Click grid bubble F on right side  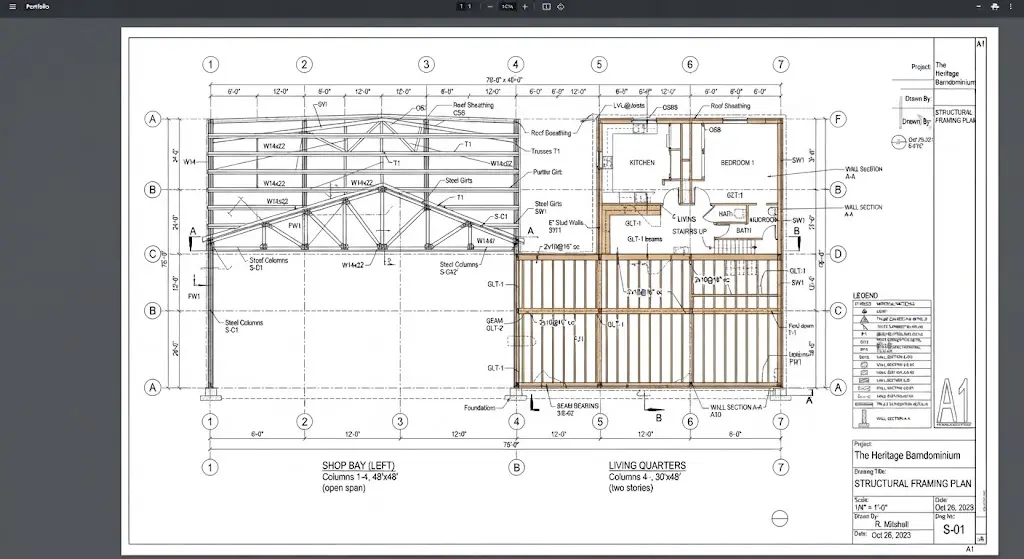839,120
